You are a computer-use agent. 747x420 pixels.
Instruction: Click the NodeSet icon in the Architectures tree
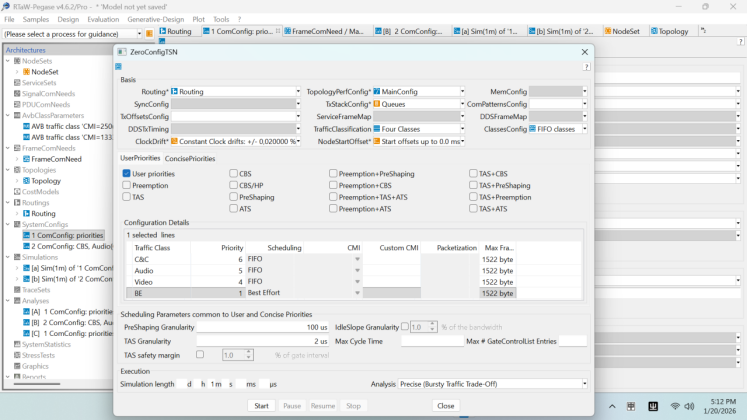[25, 72]
